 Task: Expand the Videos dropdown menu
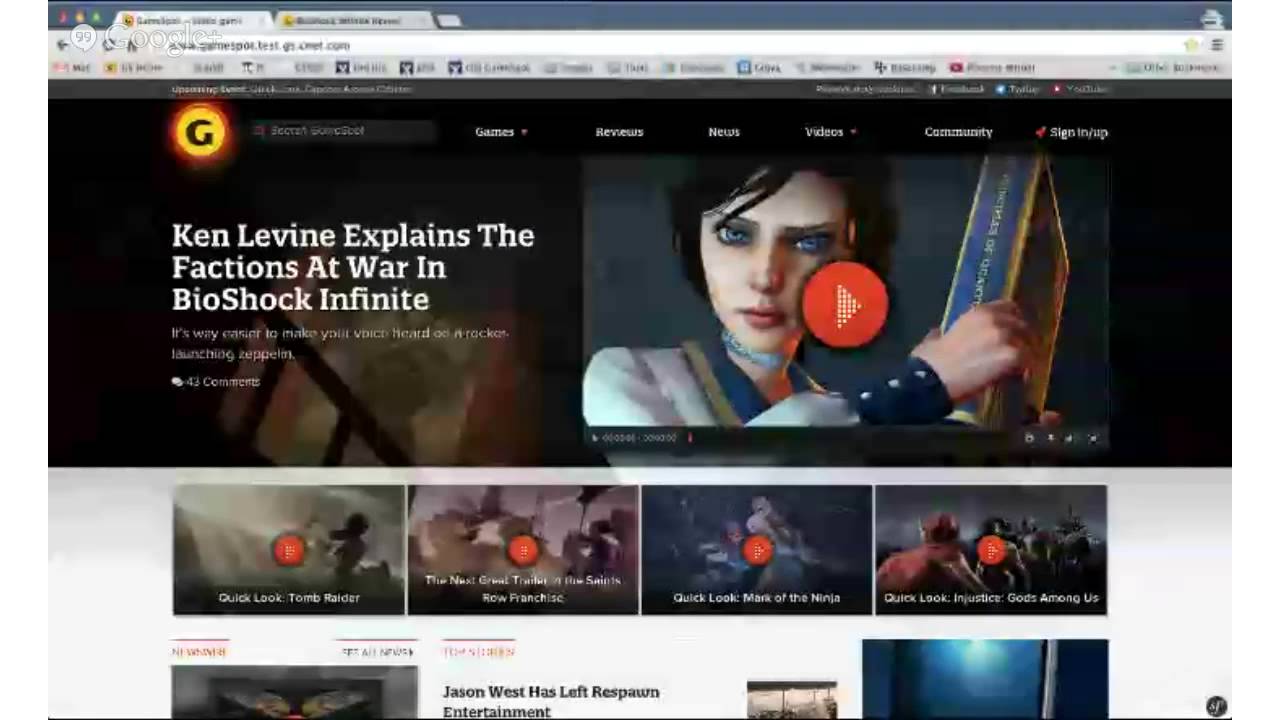tap(831, 132)
